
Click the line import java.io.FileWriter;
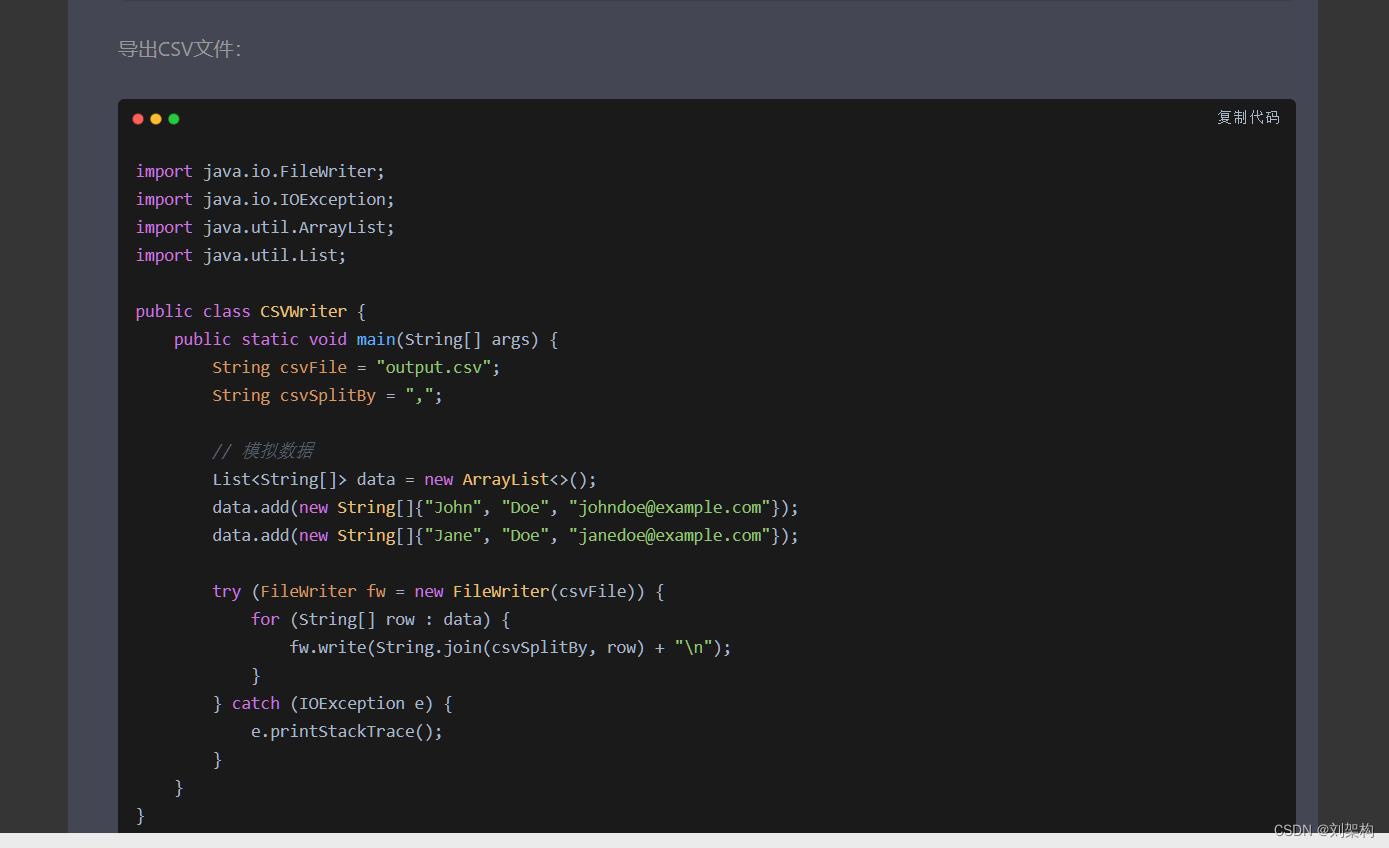(x=260, y=171)
